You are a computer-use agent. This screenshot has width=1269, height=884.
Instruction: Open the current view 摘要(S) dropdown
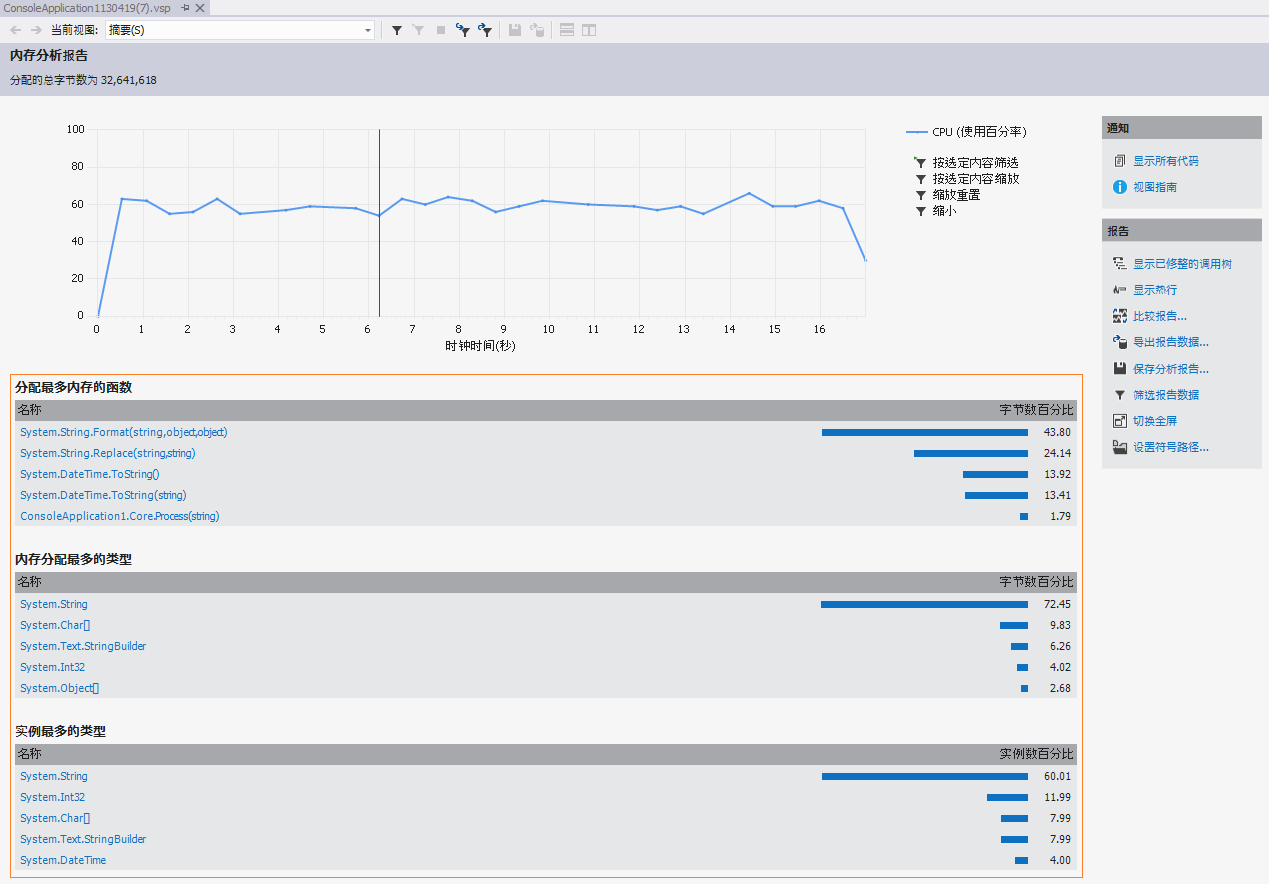point(368,30)
